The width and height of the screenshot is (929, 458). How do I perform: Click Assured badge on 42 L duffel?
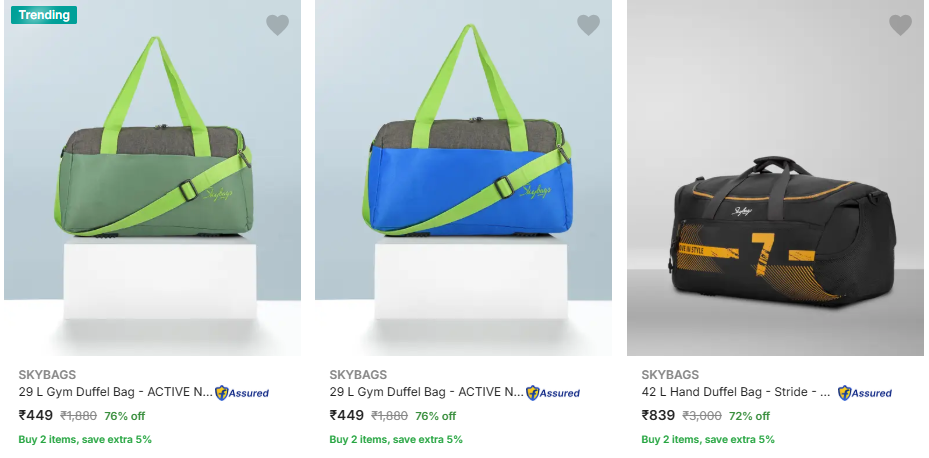click(864, 393)
